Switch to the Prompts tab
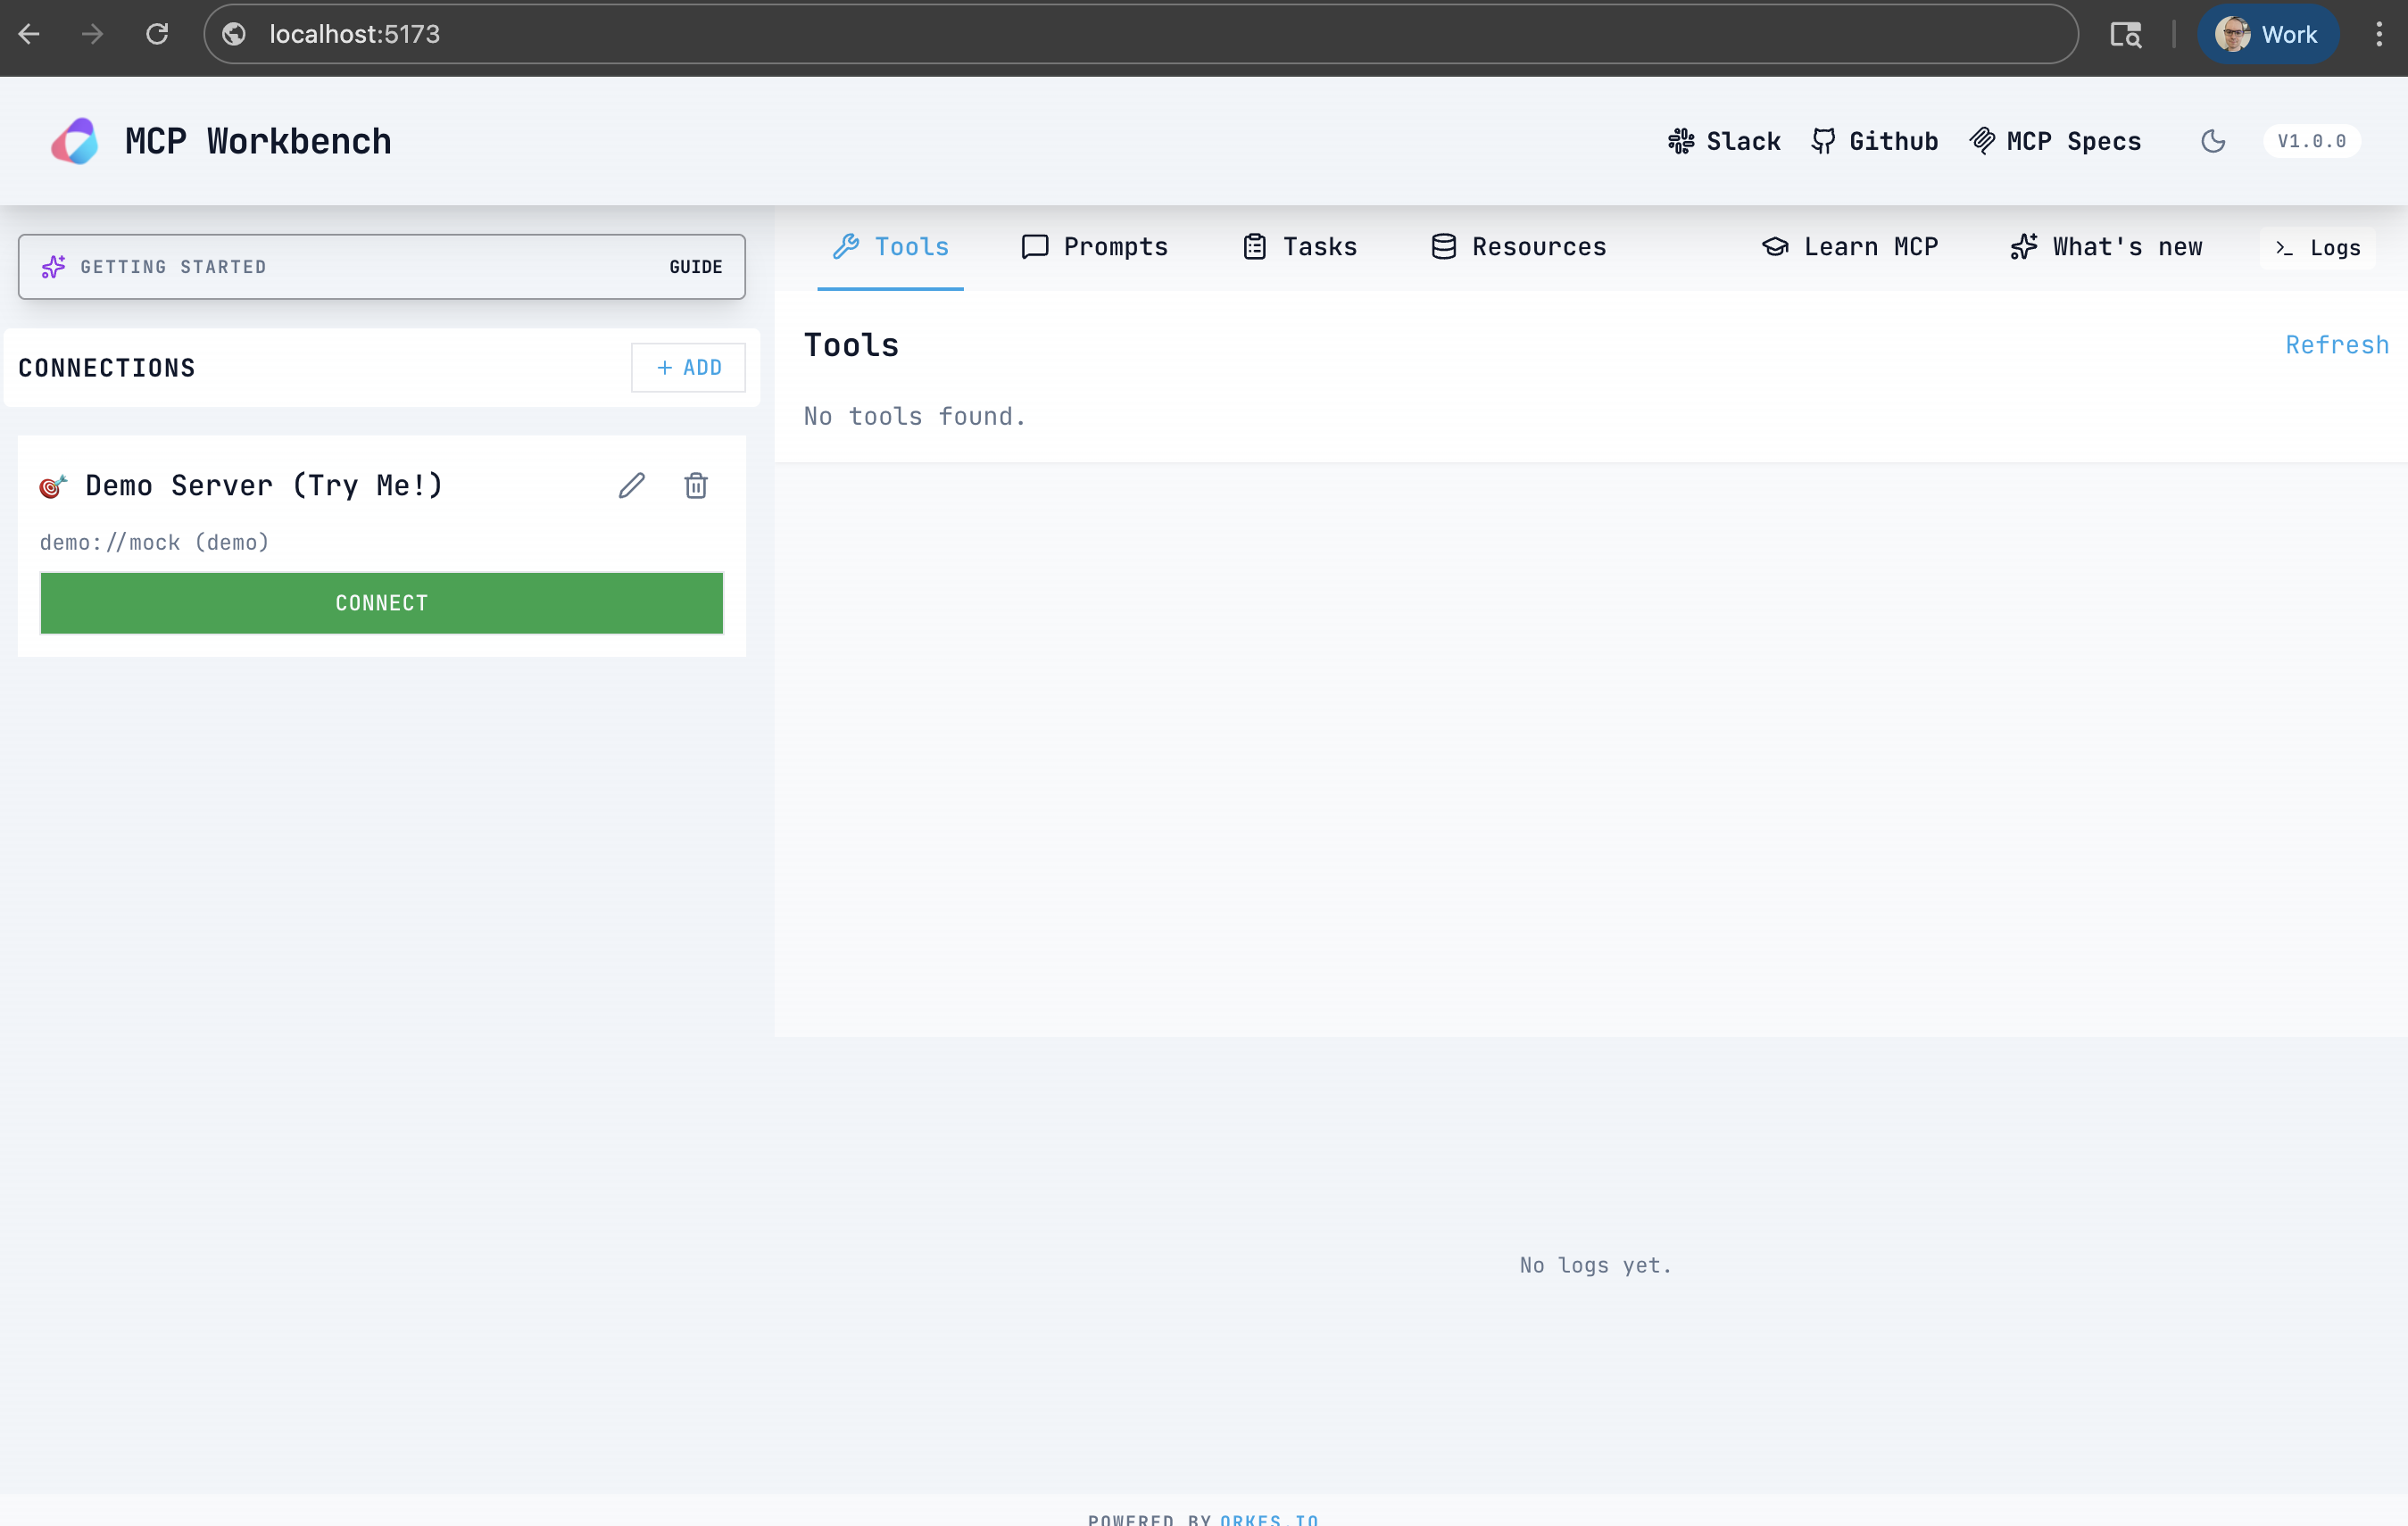The width and height of the screenshot is (2408, 1526). 1094,247
